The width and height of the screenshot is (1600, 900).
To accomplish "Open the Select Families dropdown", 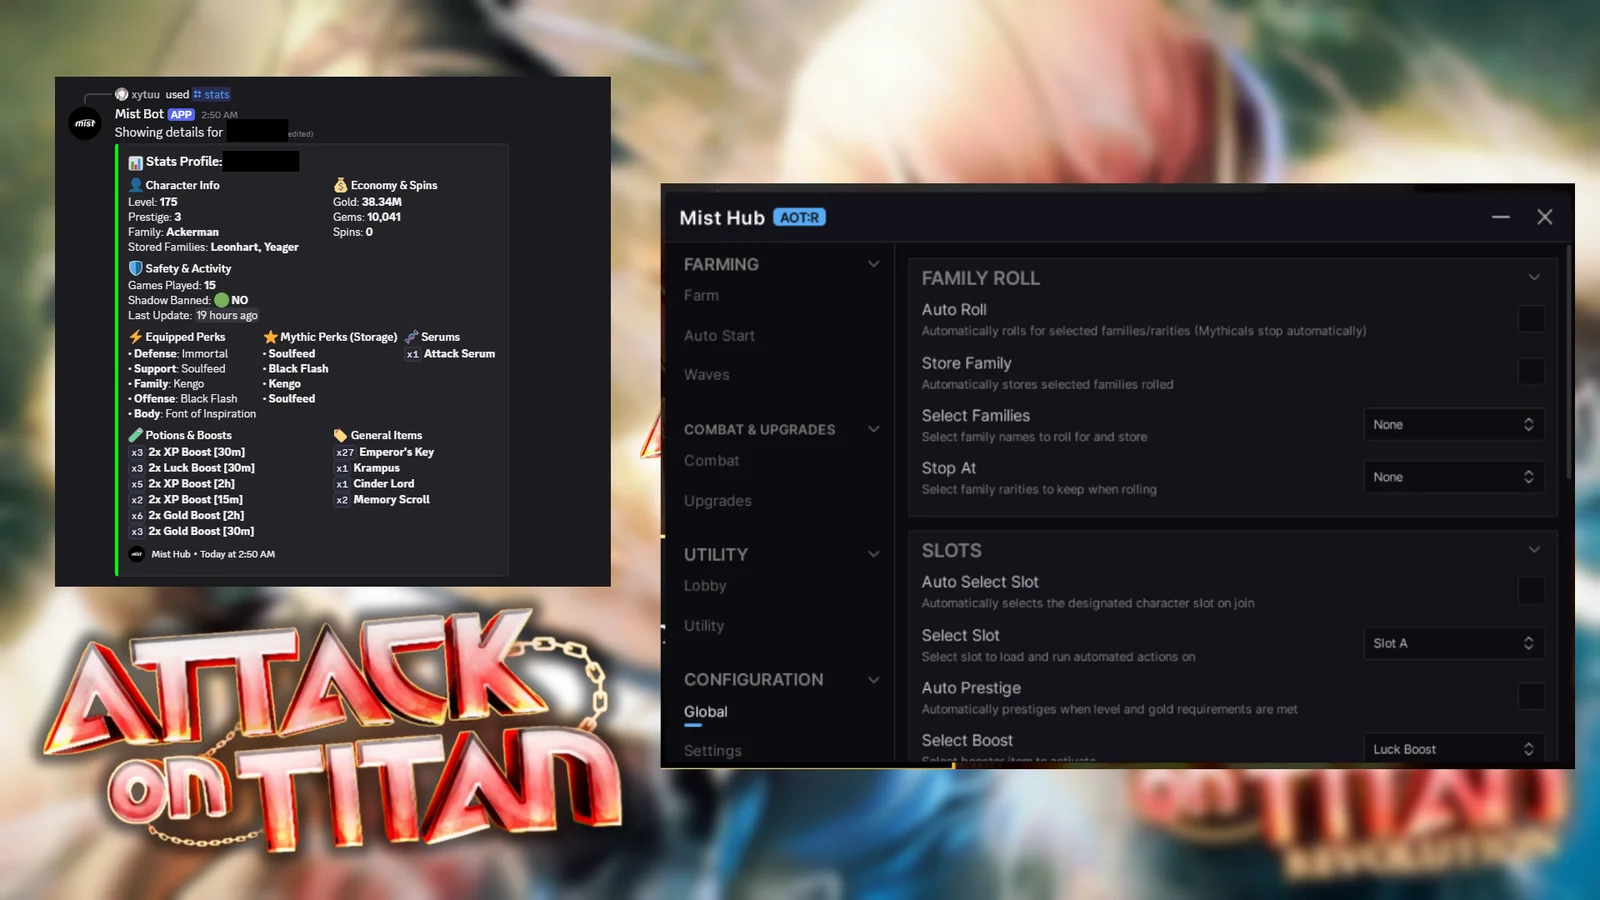I will pos(1454,424).
